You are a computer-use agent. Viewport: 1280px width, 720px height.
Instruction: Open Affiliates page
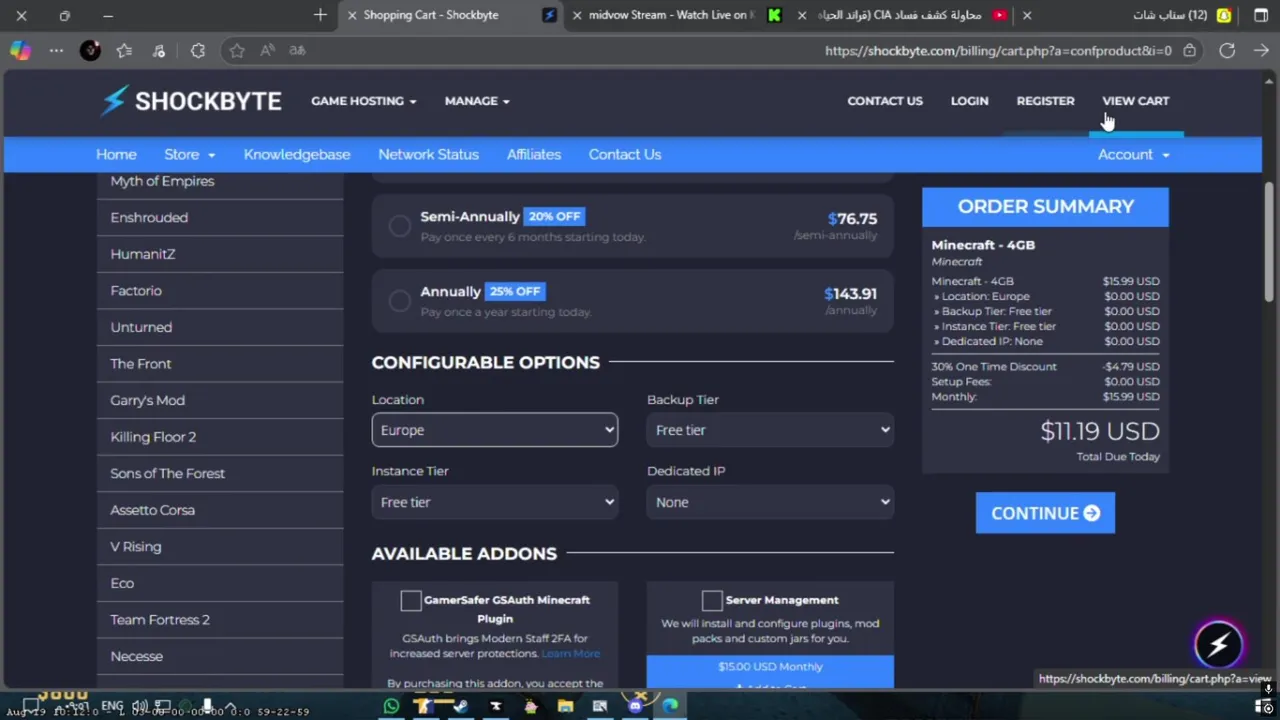(x=534, y=155)
